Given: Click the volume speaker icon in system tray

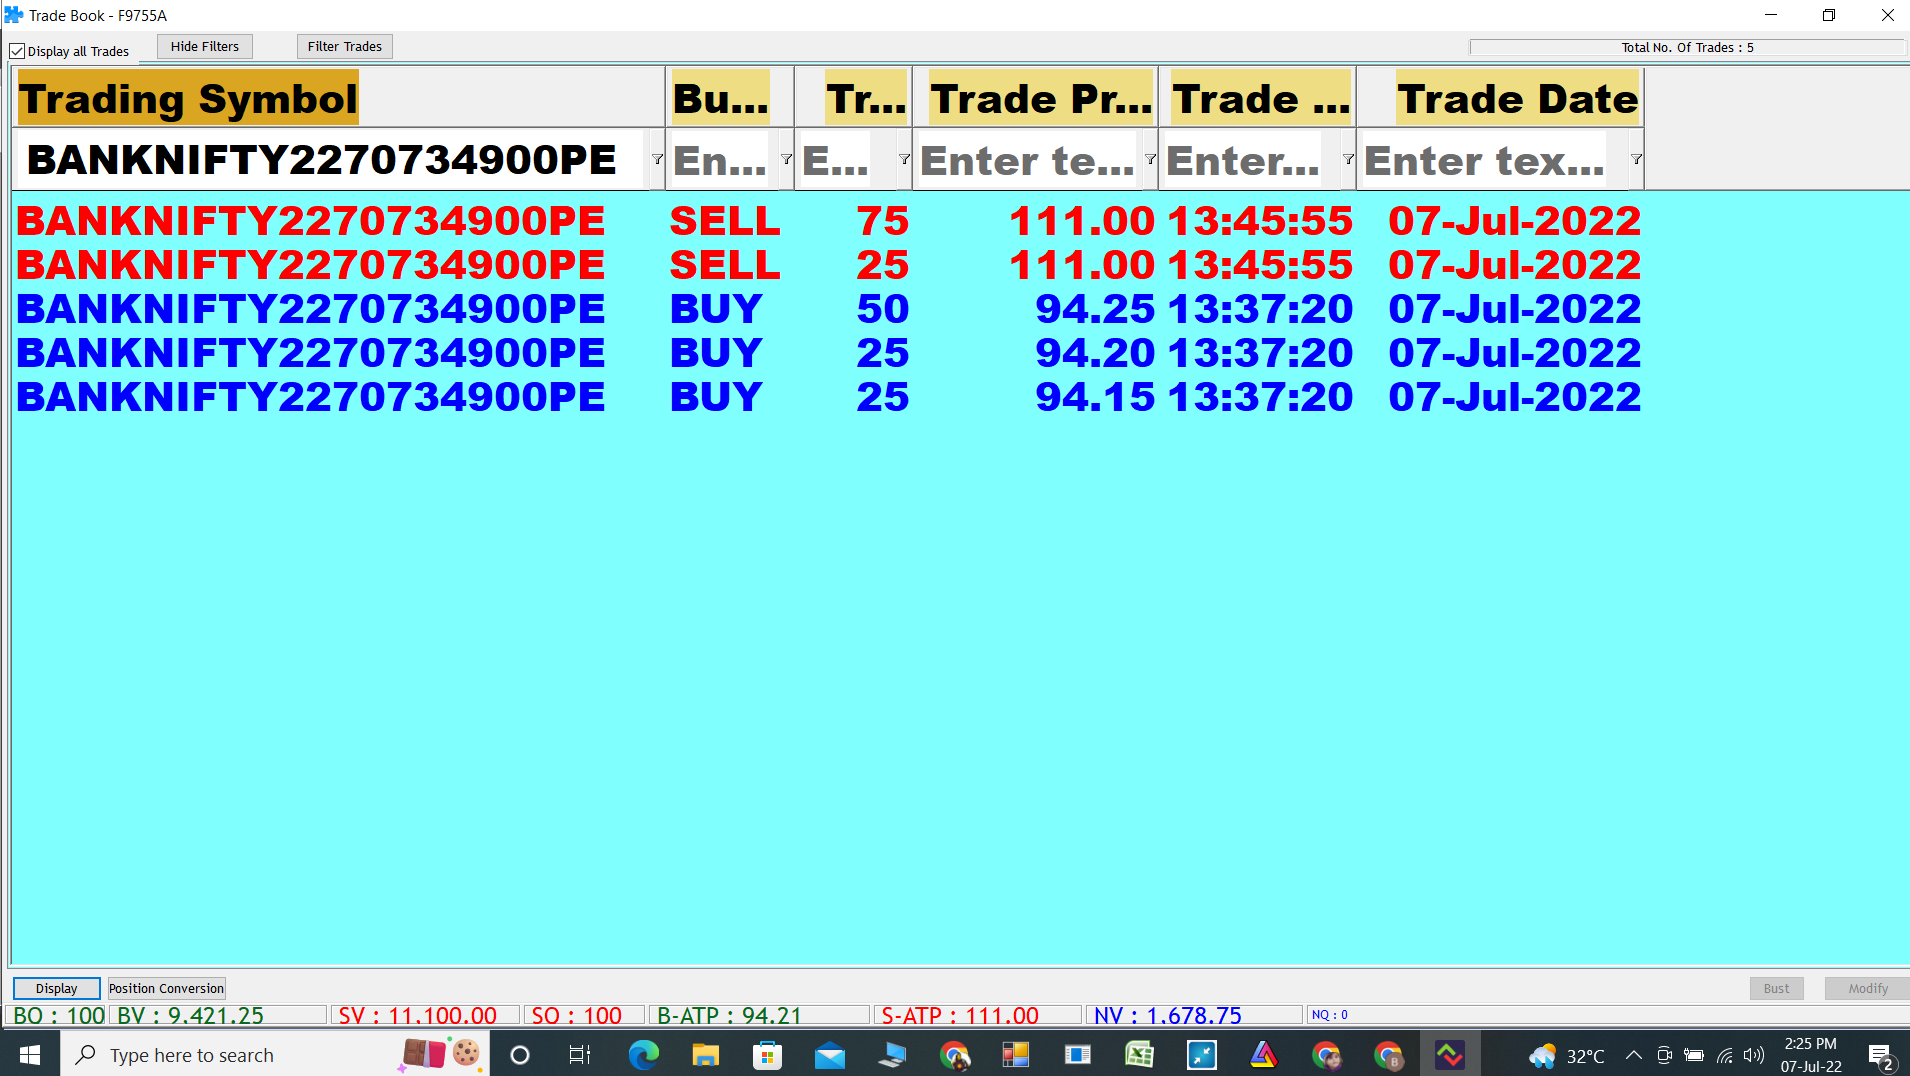Looking at the screenshot, I should pos(1753,1055).
